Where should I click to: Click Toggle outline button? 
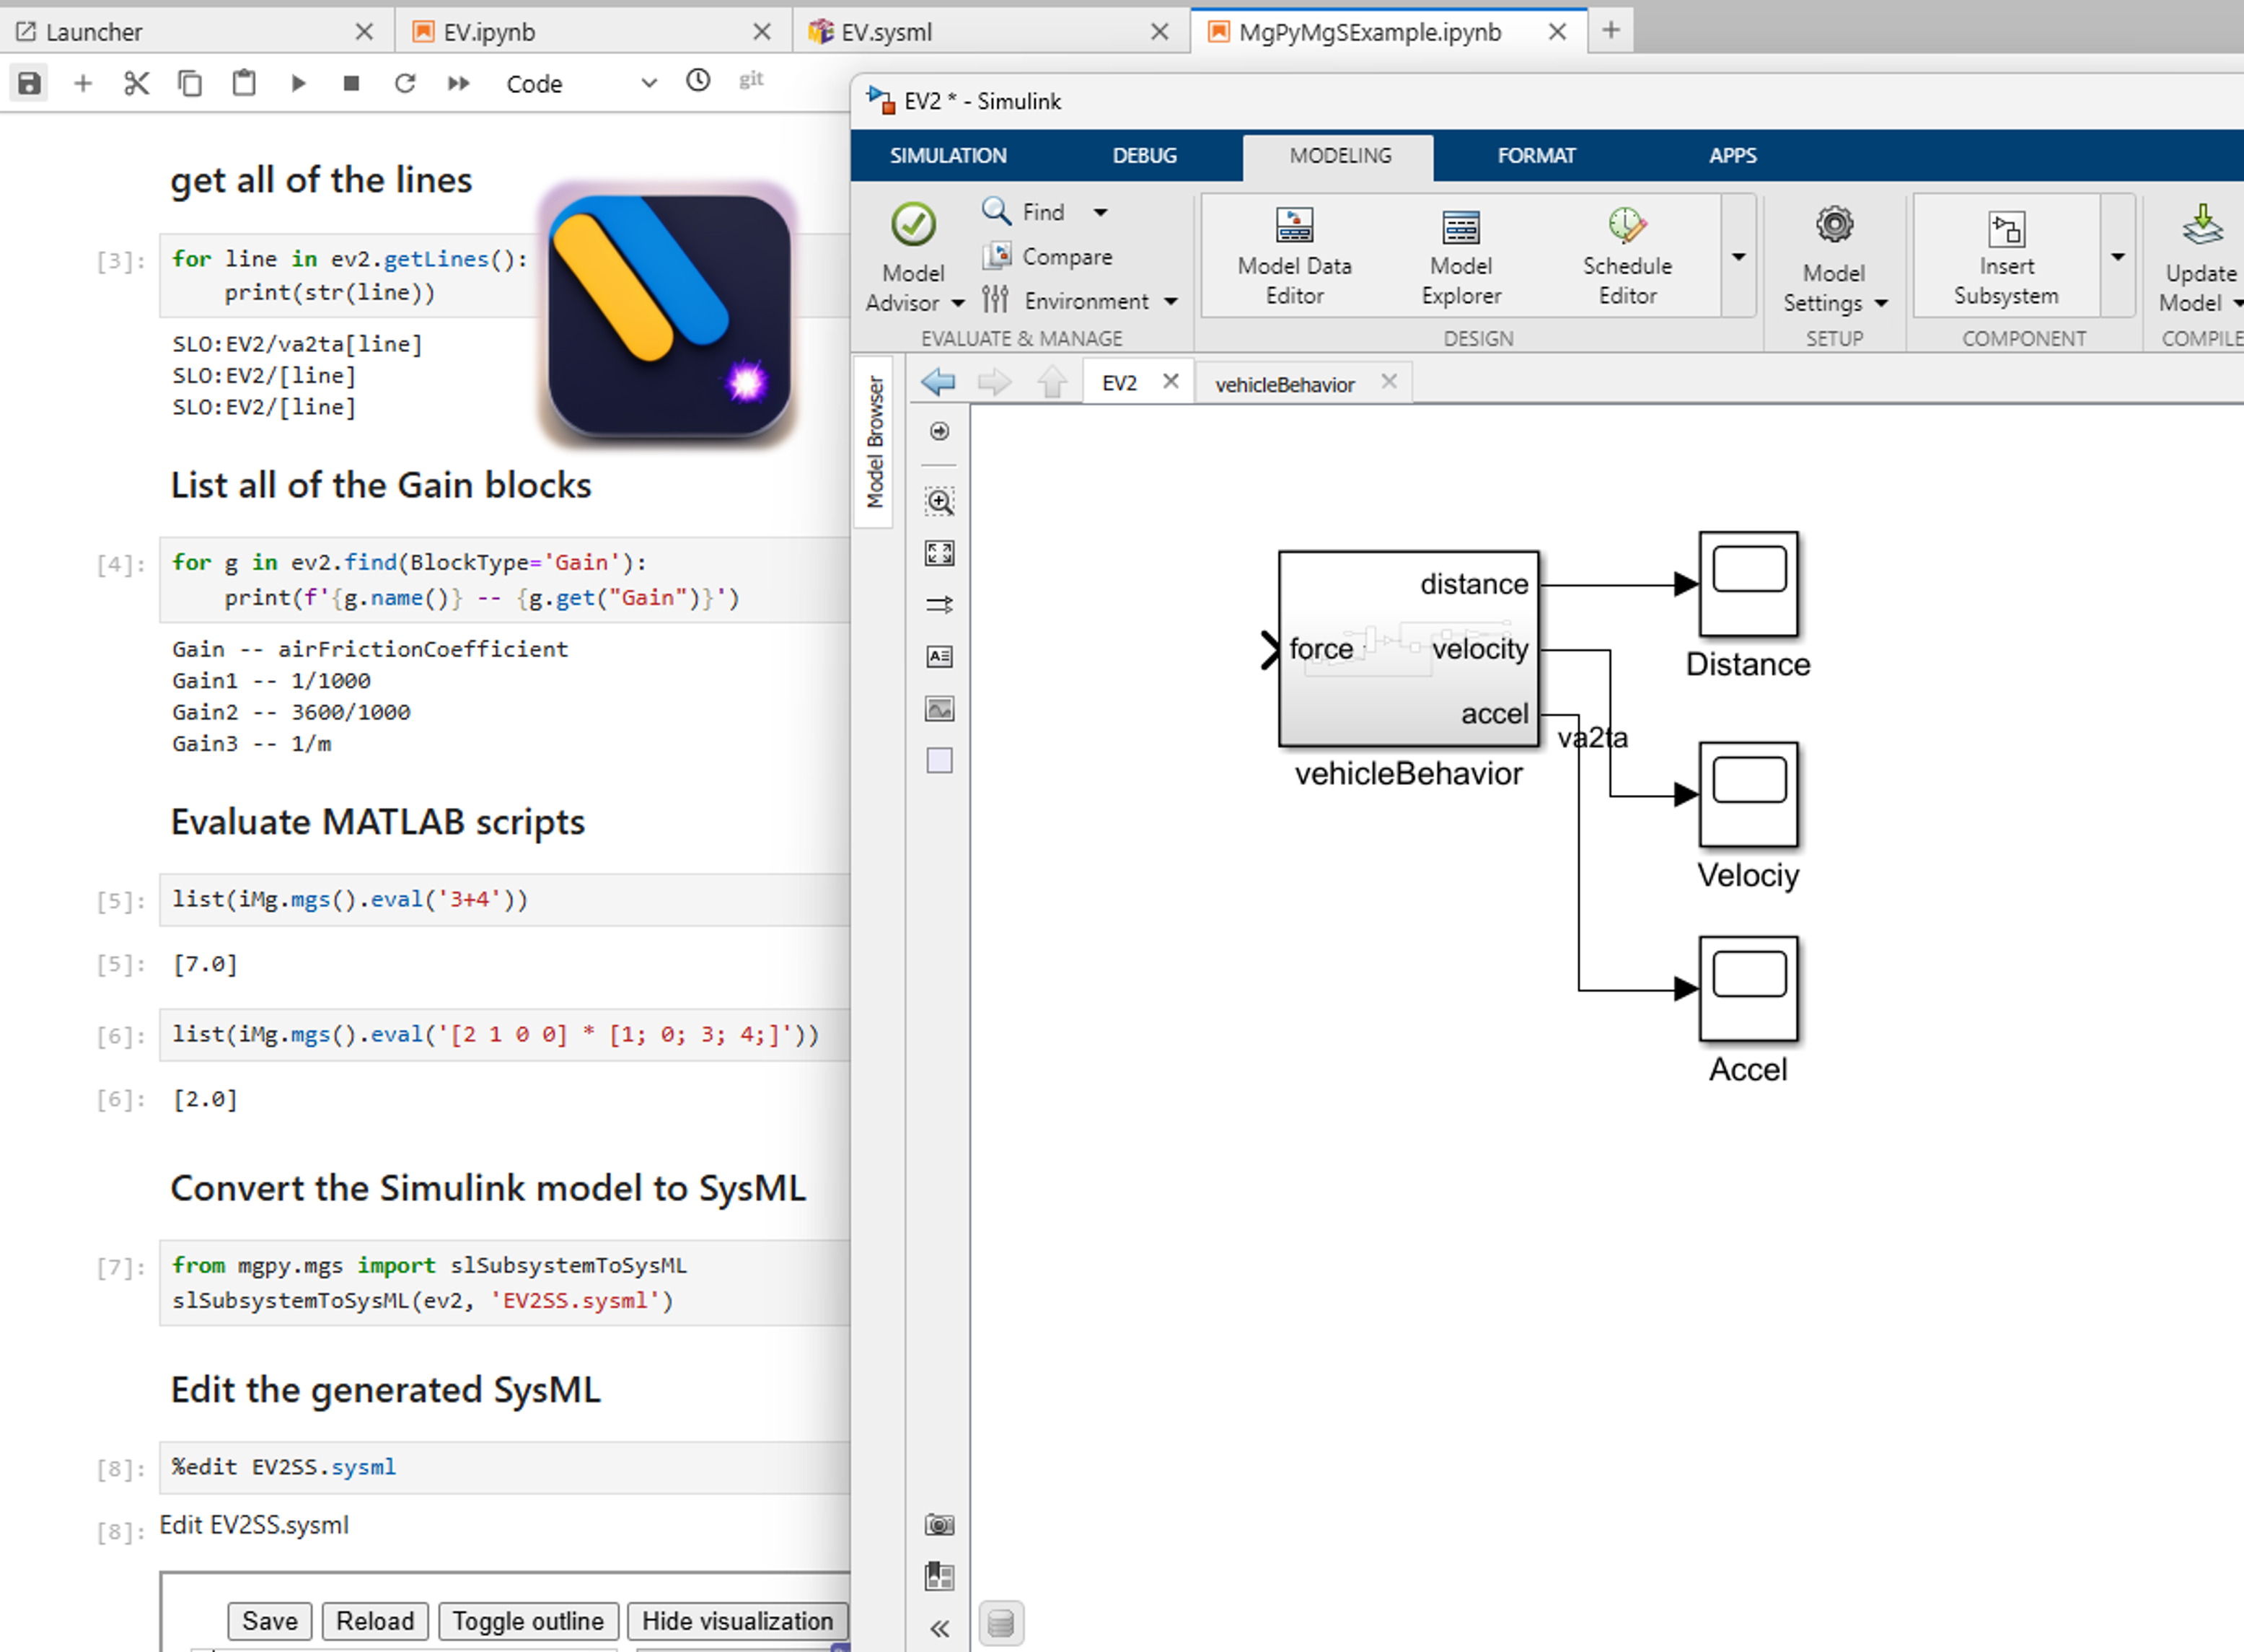pos(528,1621)
